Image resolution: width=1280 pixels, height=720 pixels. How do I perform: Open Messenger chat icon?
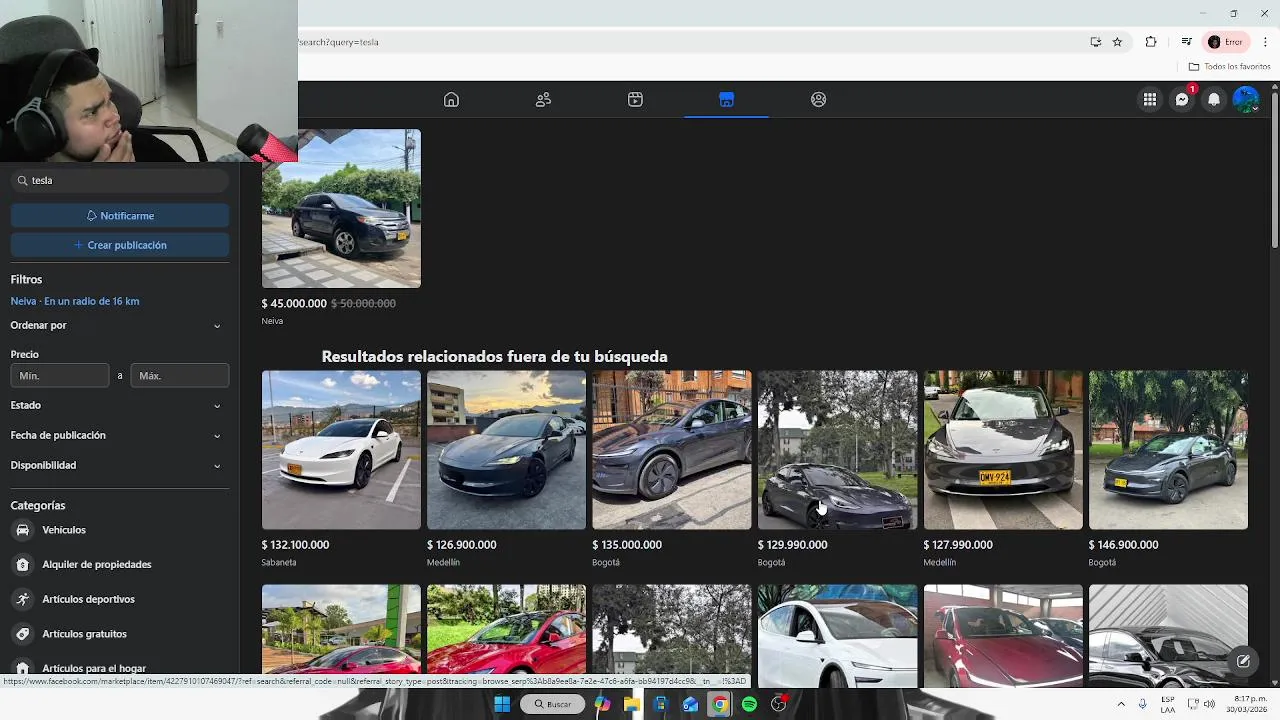coord(1182,99)
